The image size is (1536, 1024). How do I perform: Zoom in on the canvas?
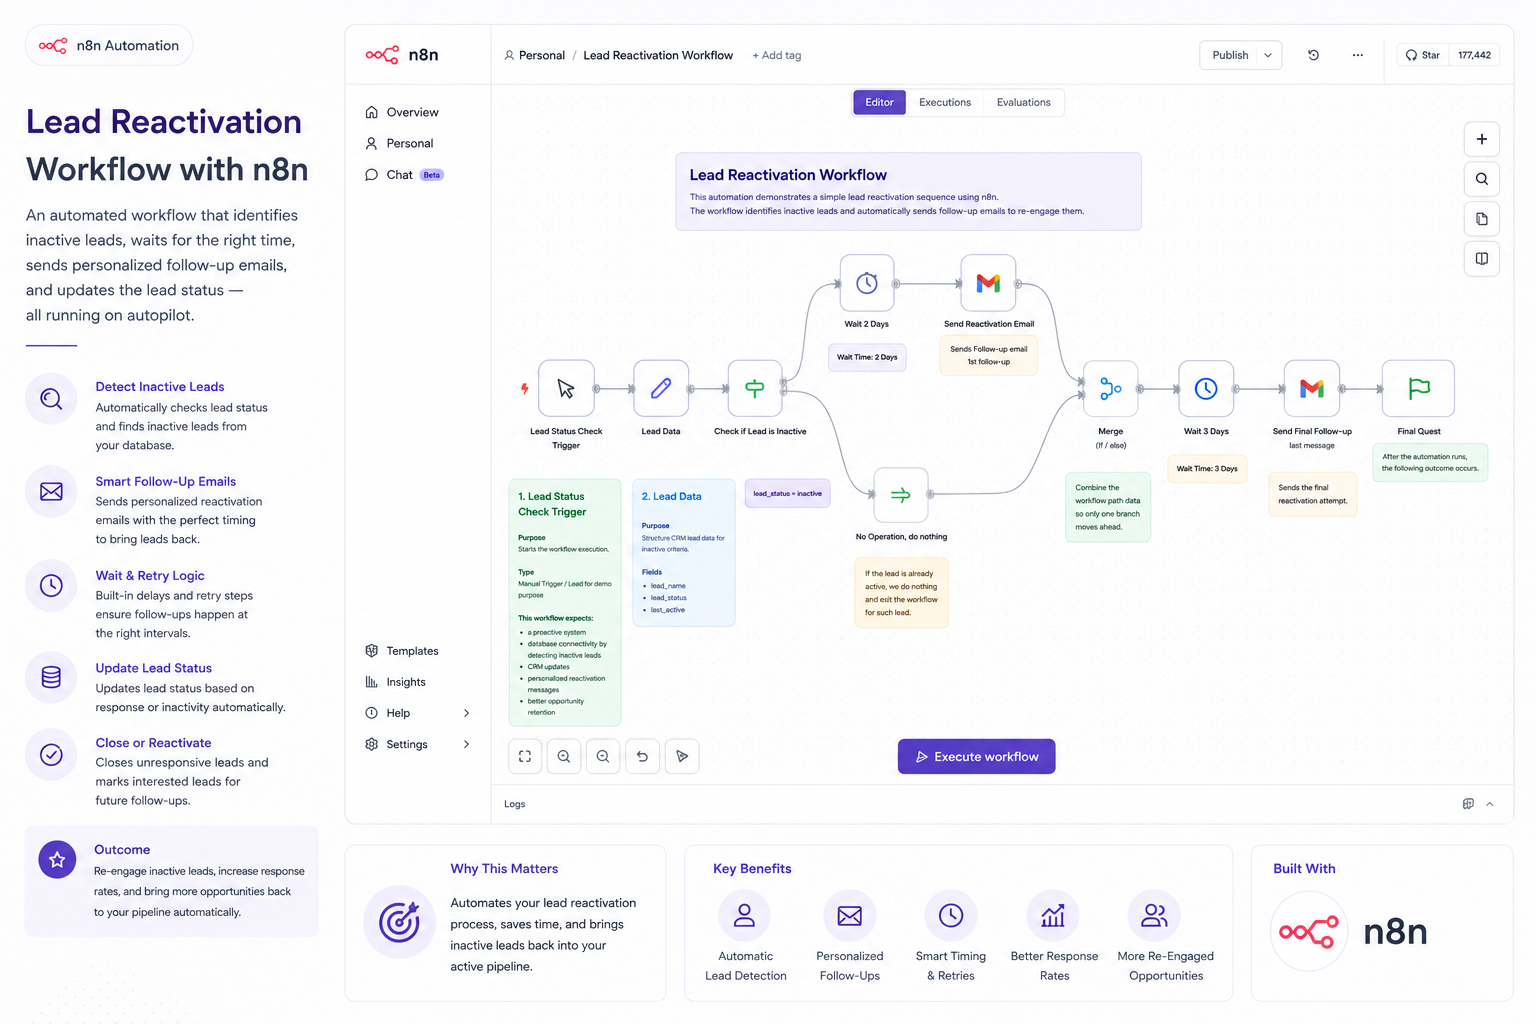564,756
